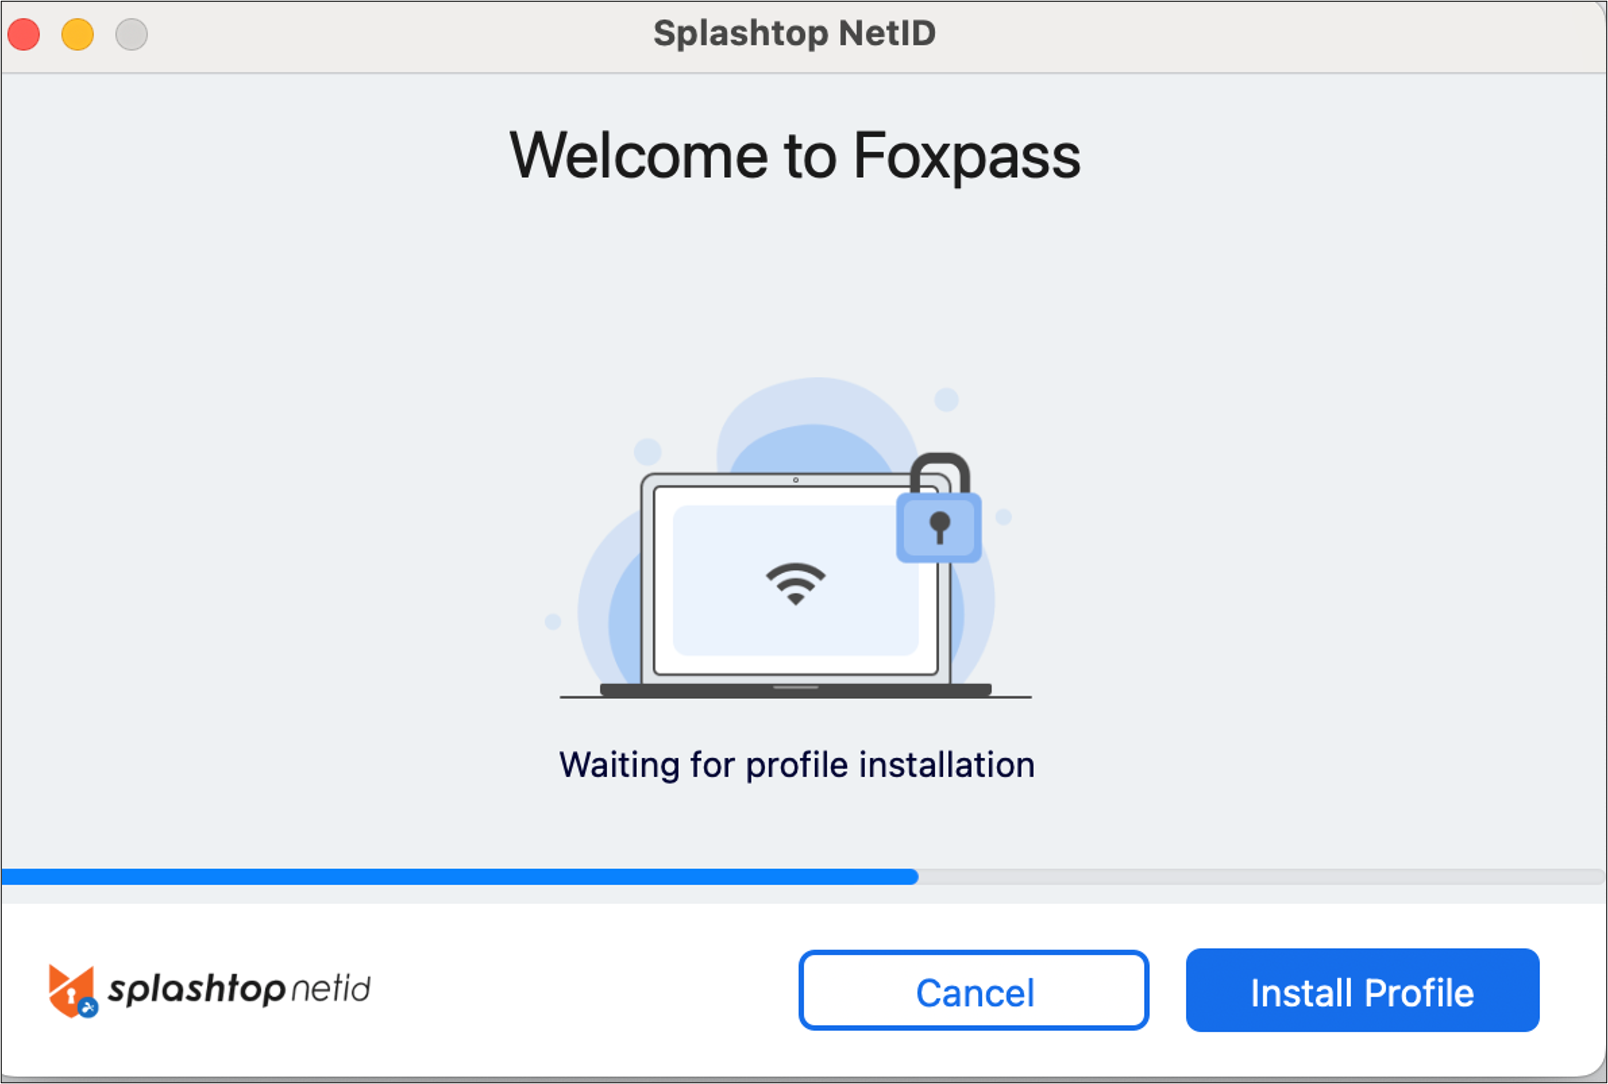Click the installation progress bar
This screenshot has width=1608, height=1084.
click(803, 877)
